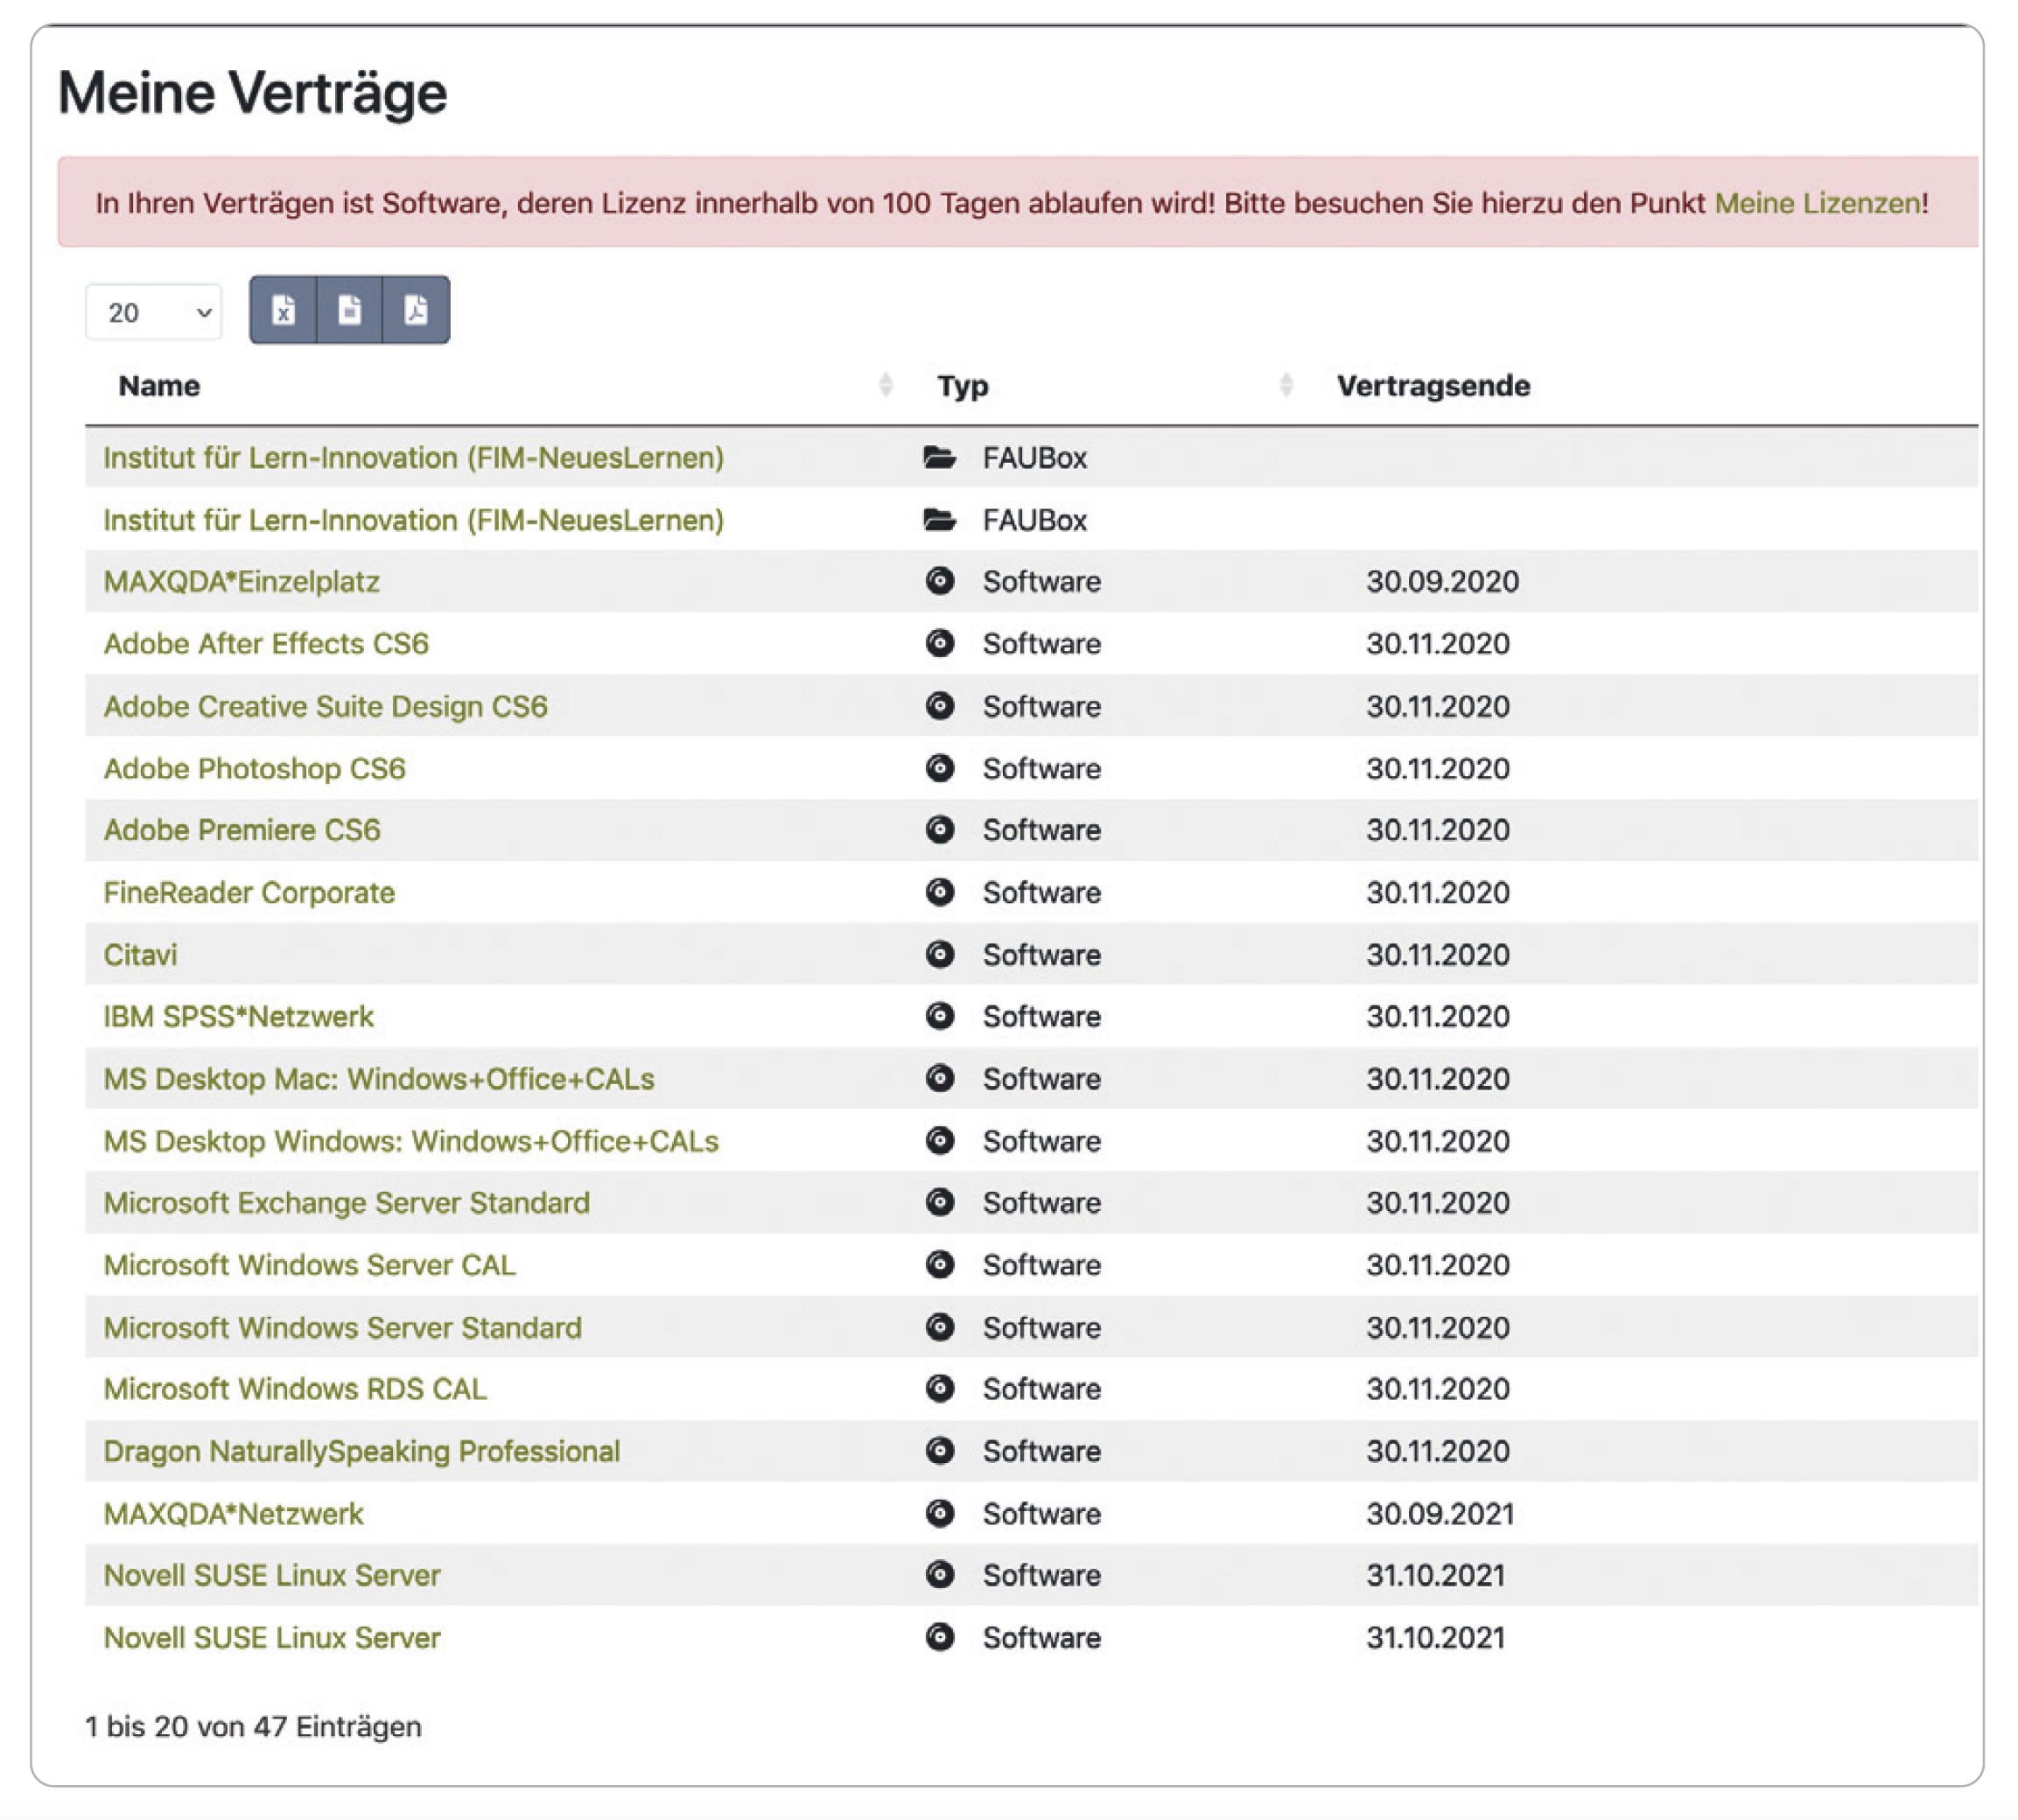The image size is (2018, 1820).
Task: Export the table as Excel file
Action: pyautogui.click(x=283, y=310)
